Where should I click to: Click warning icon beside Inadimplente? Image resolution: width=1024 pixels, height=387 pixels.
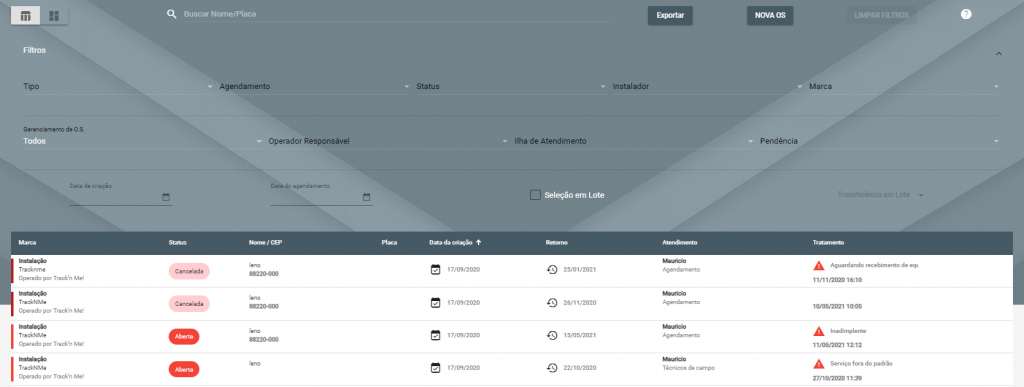(x=818, y=331)
